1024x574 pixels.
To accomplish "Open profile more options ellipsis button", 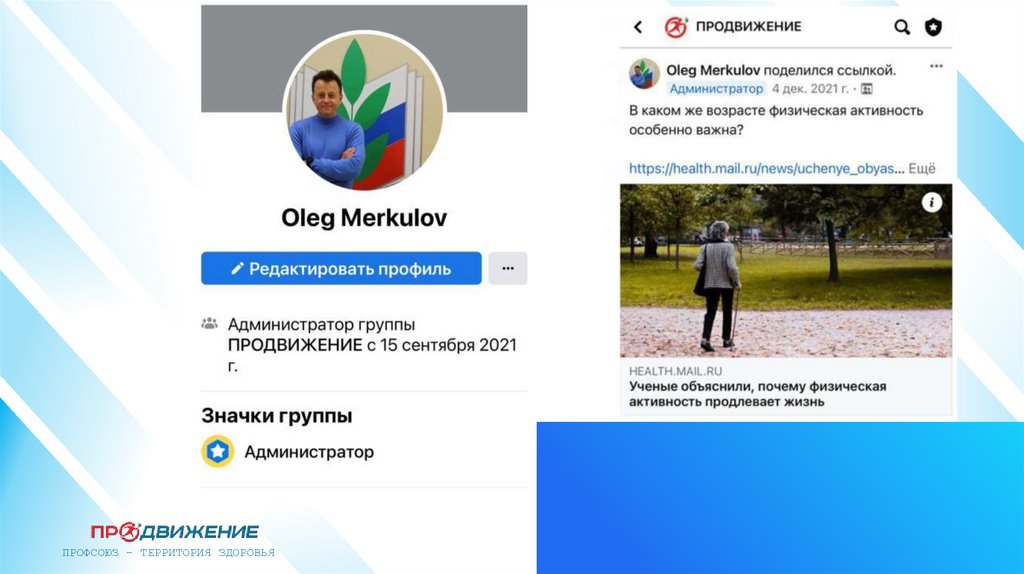I will pyautogui.click(x=507, y=268).
